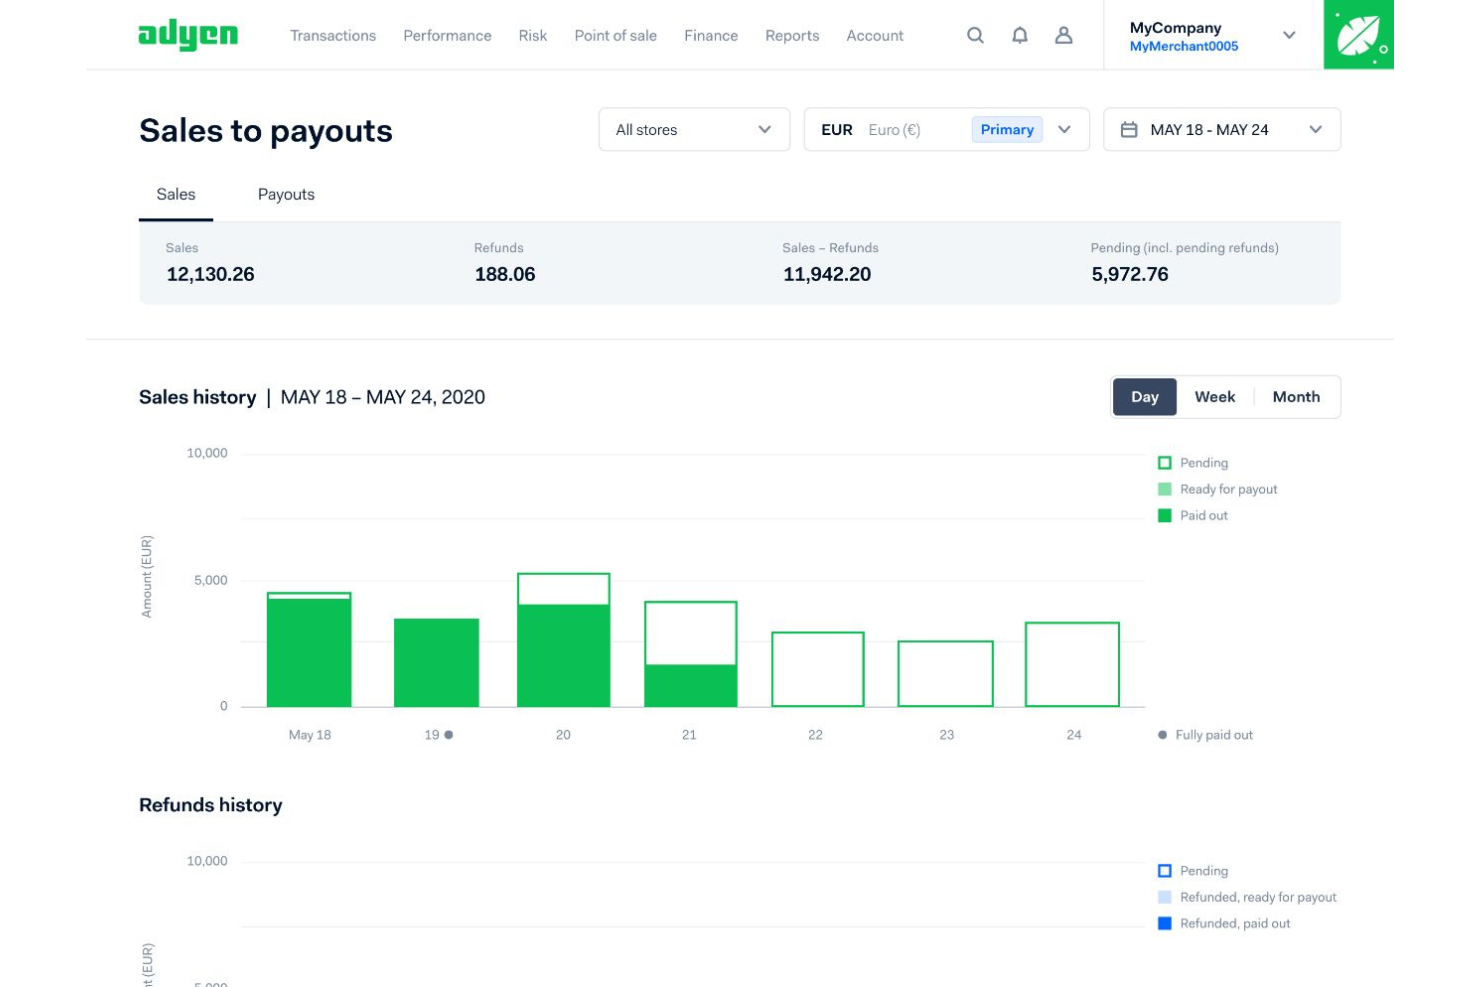
Task: Click the May 24 pending bar
Action: pos(1072,664)
